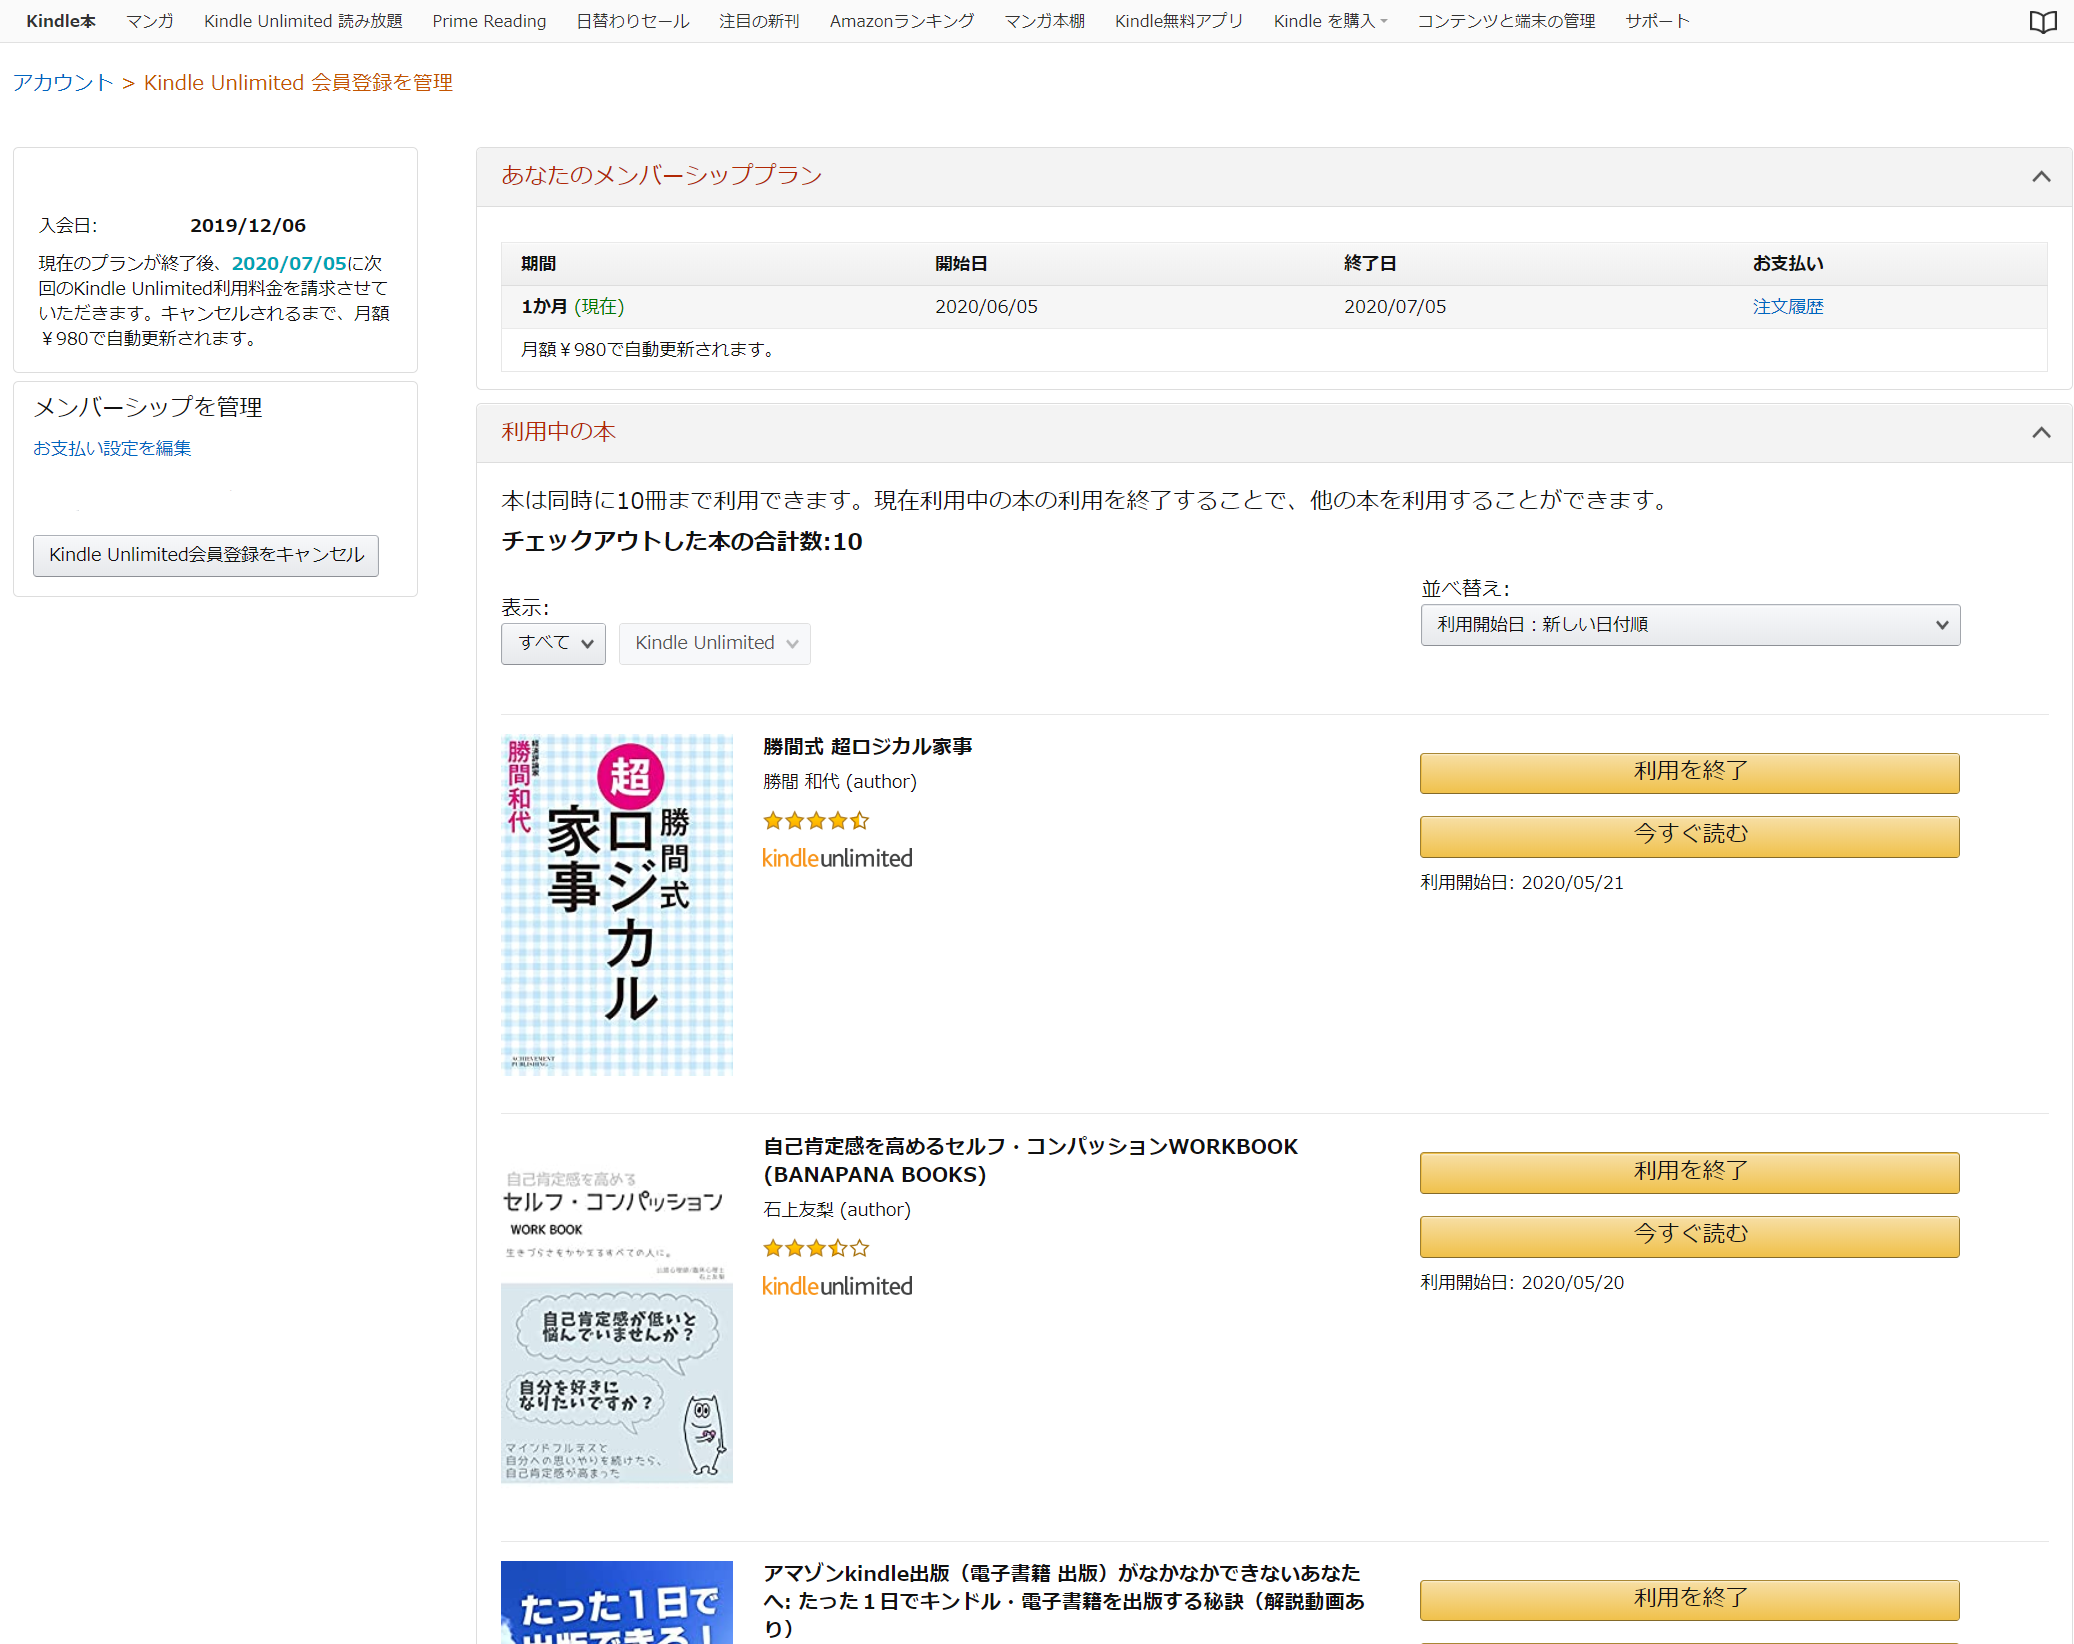Open セルフ・コンパッション WORK BOOK cover thumbnail
Viewport: 2074px width, 1644px height.
point(617,1322)
